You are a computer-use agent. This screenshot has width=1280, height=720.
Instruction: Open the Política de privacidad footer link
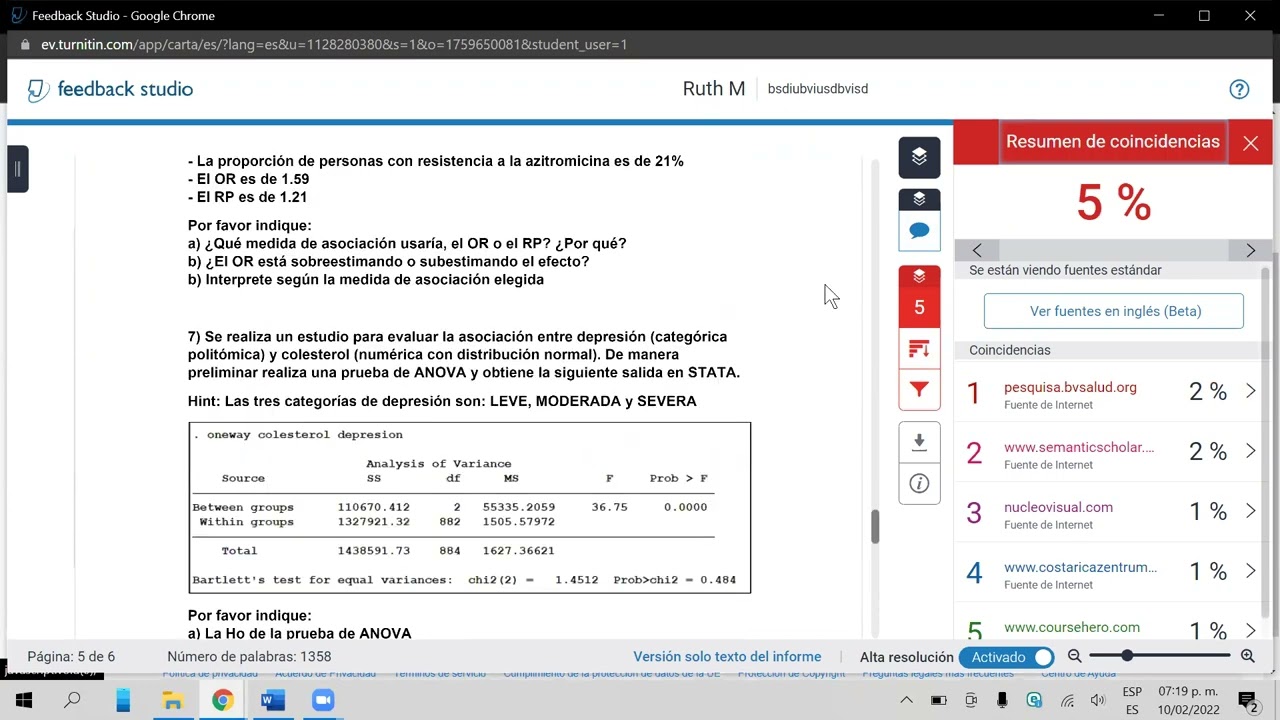[209, 674]
